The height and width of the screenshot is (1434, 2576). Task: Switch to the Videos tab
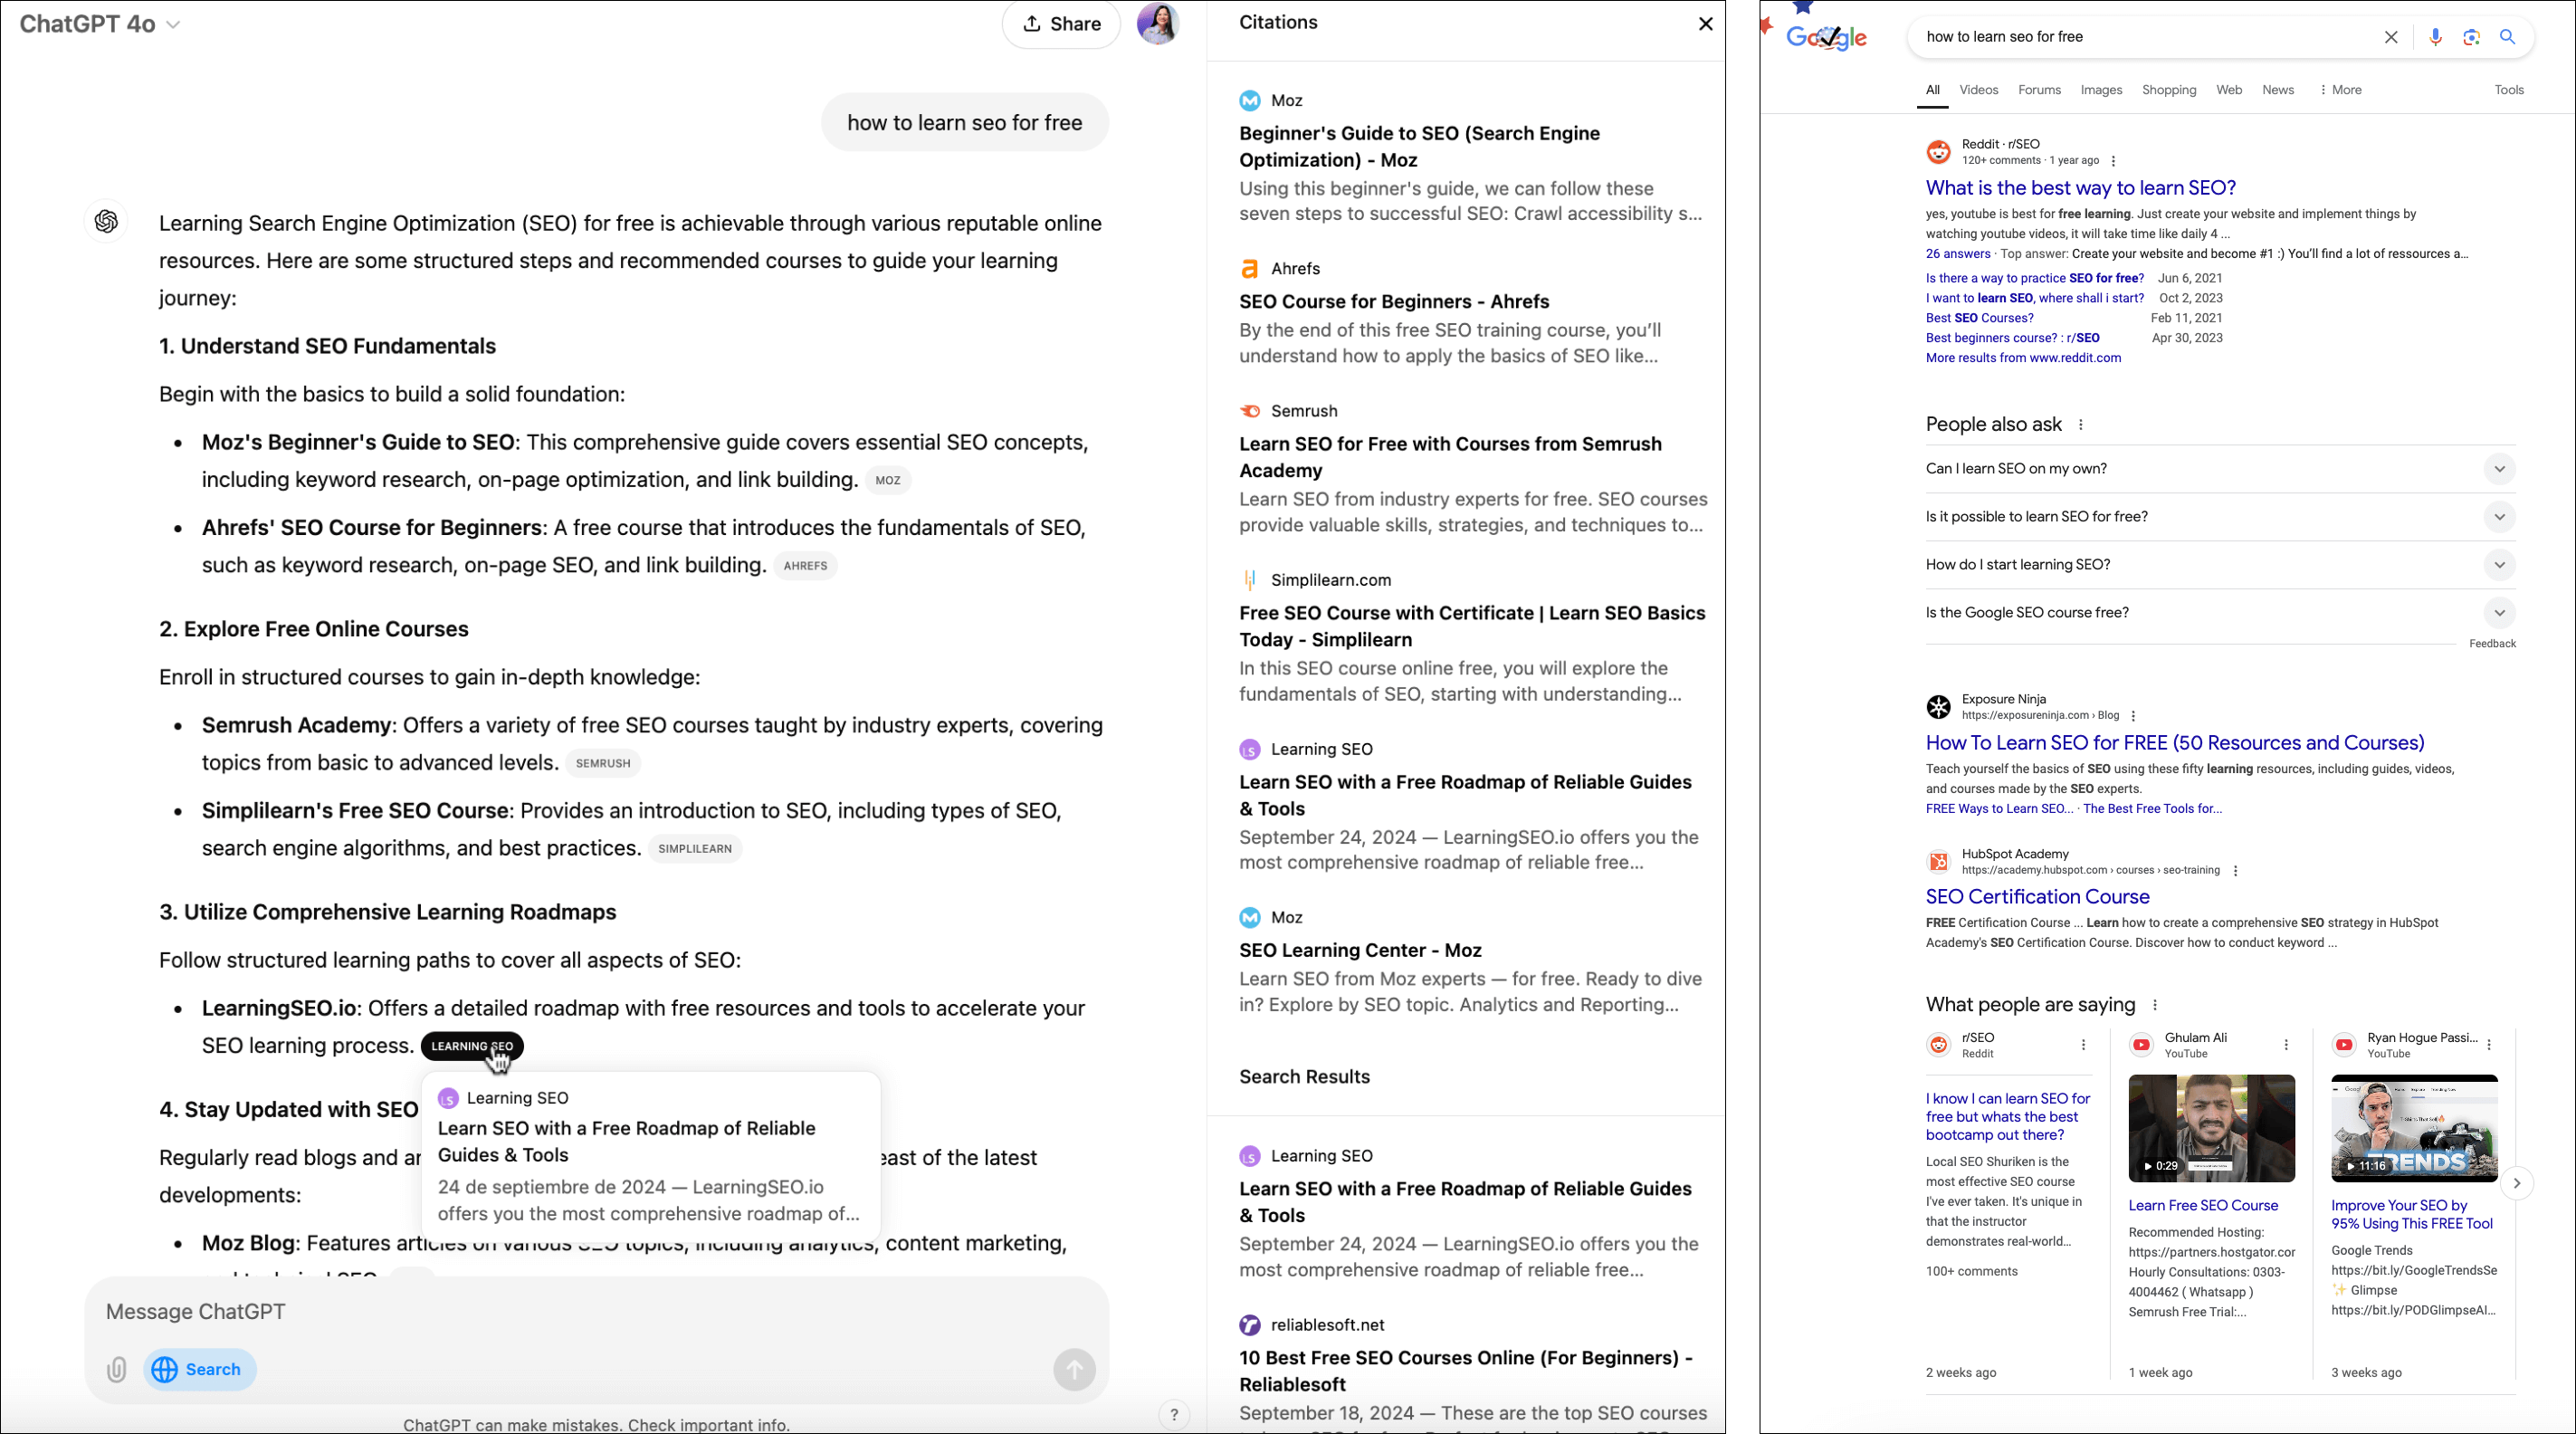pos(1978,90)
